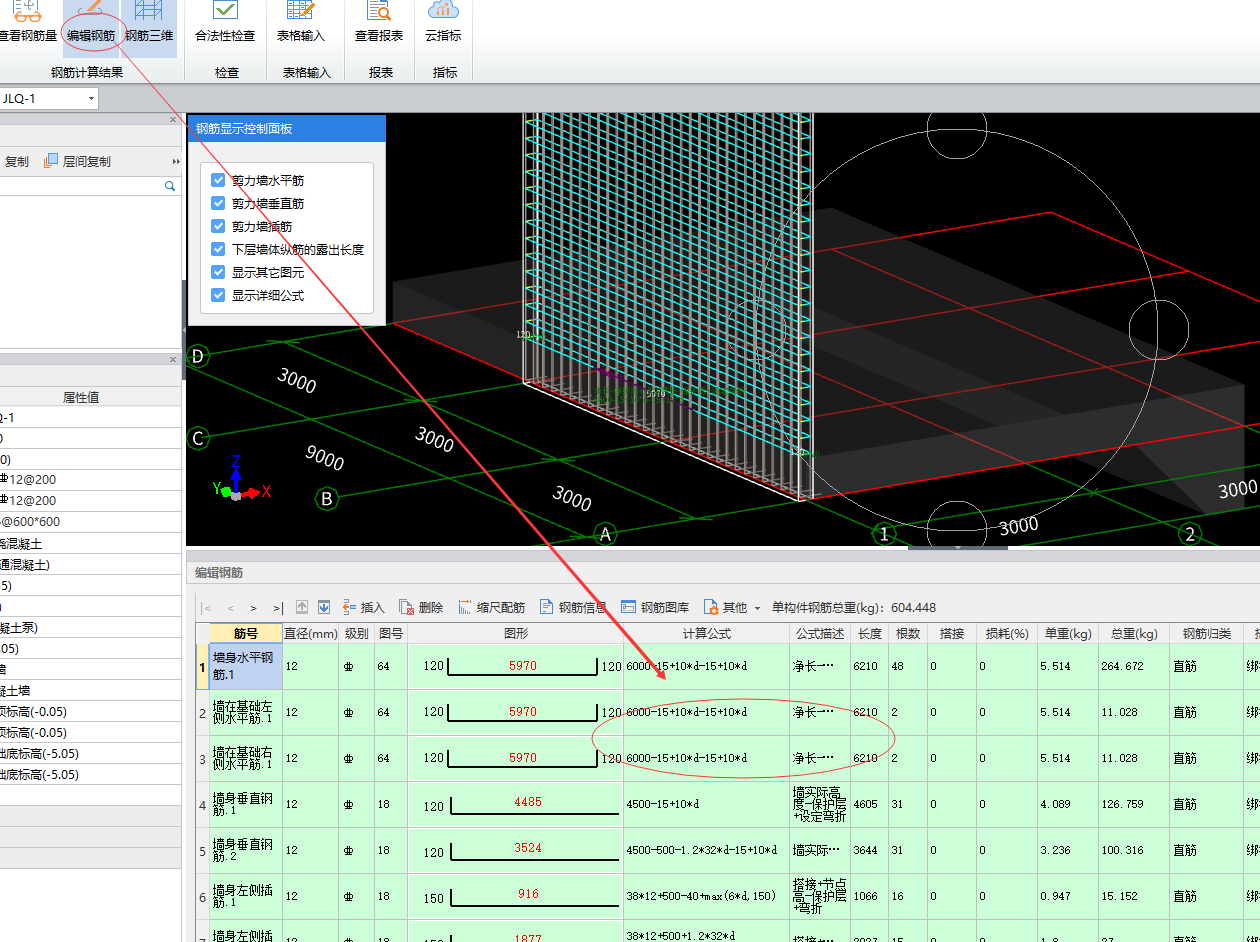Click count cell 48 in row 1

(906, 666)
